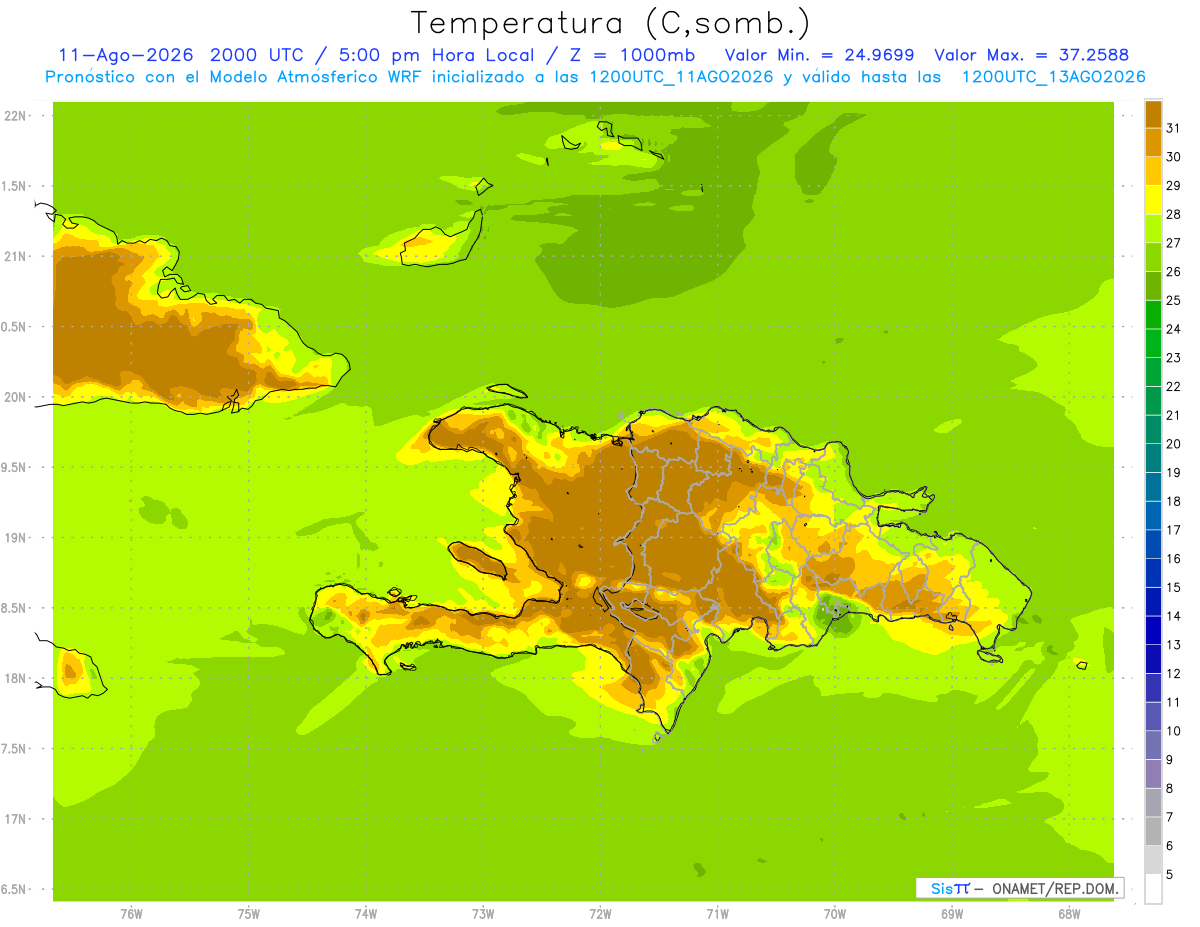Image resolution: width=1200 pixels, height=927 pixels.
Task: Click color scale label "23"
Action: click(1174, 357)
